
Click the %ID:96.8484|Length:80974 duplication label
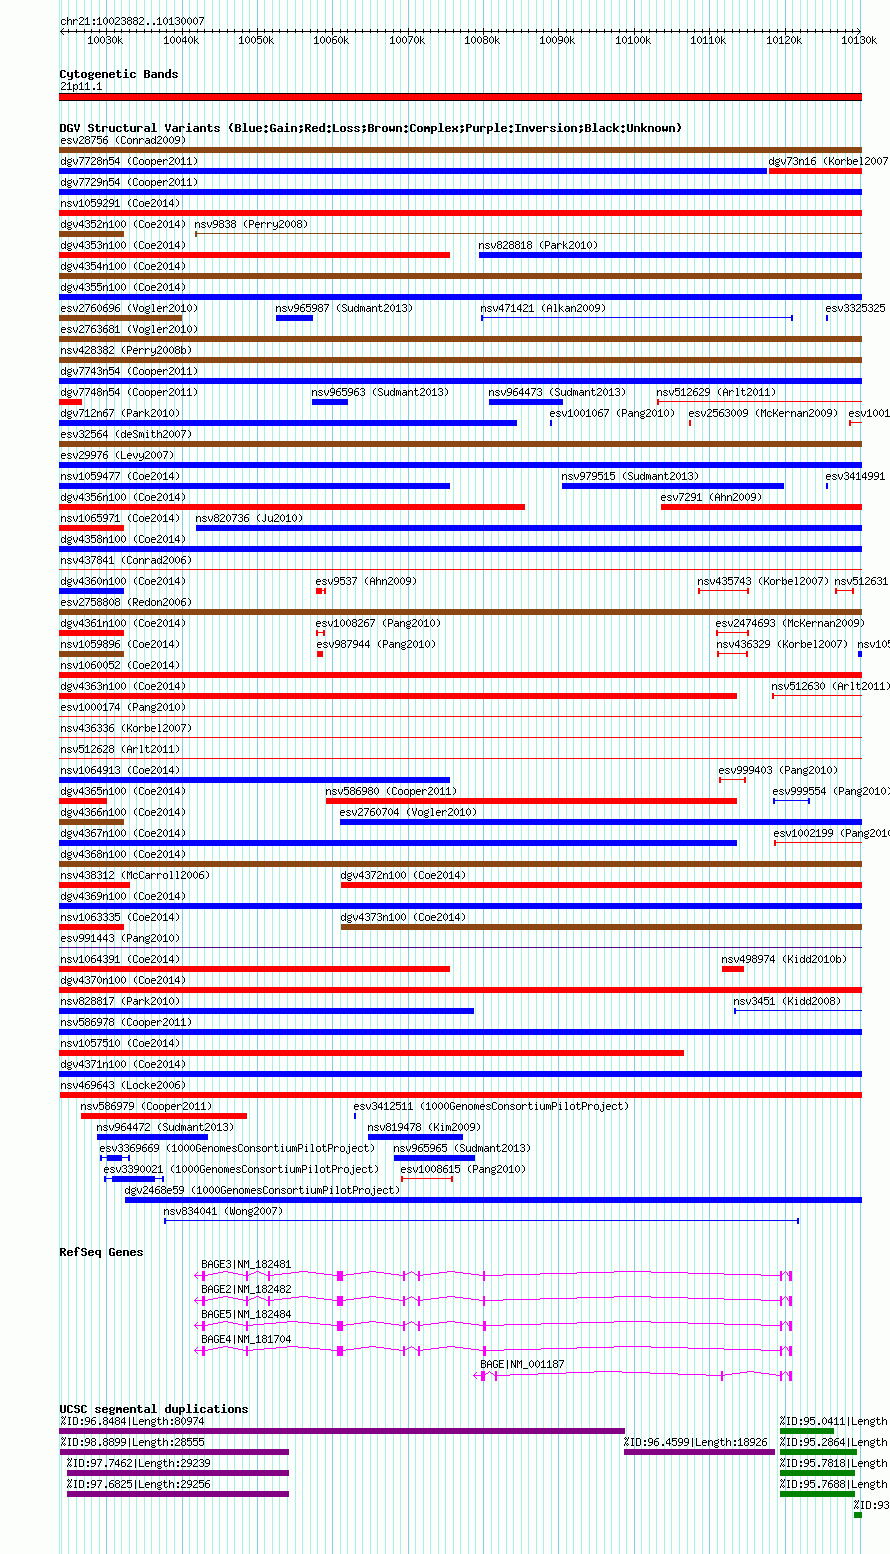coord(132,1422)
